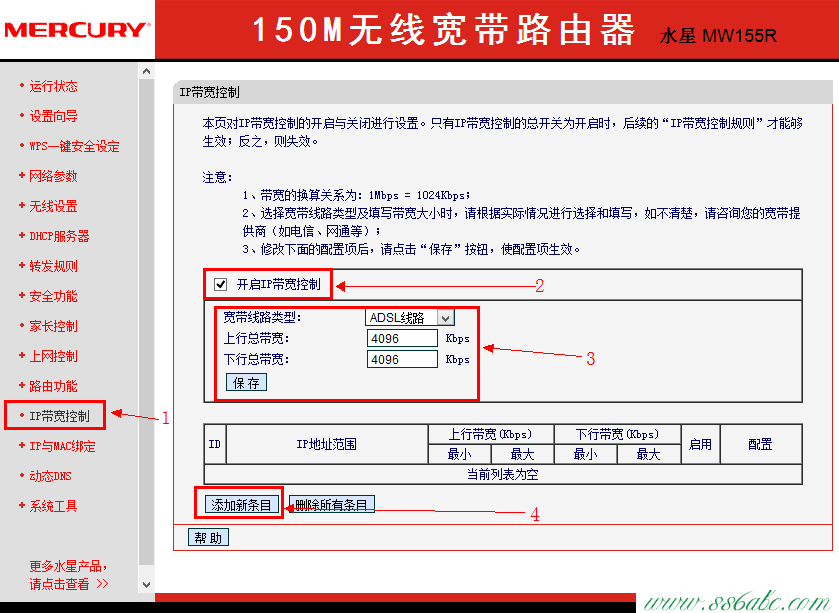Expand 系统工具 menu
This screenshot has width=839, height=613.
(x=53, y=505)
